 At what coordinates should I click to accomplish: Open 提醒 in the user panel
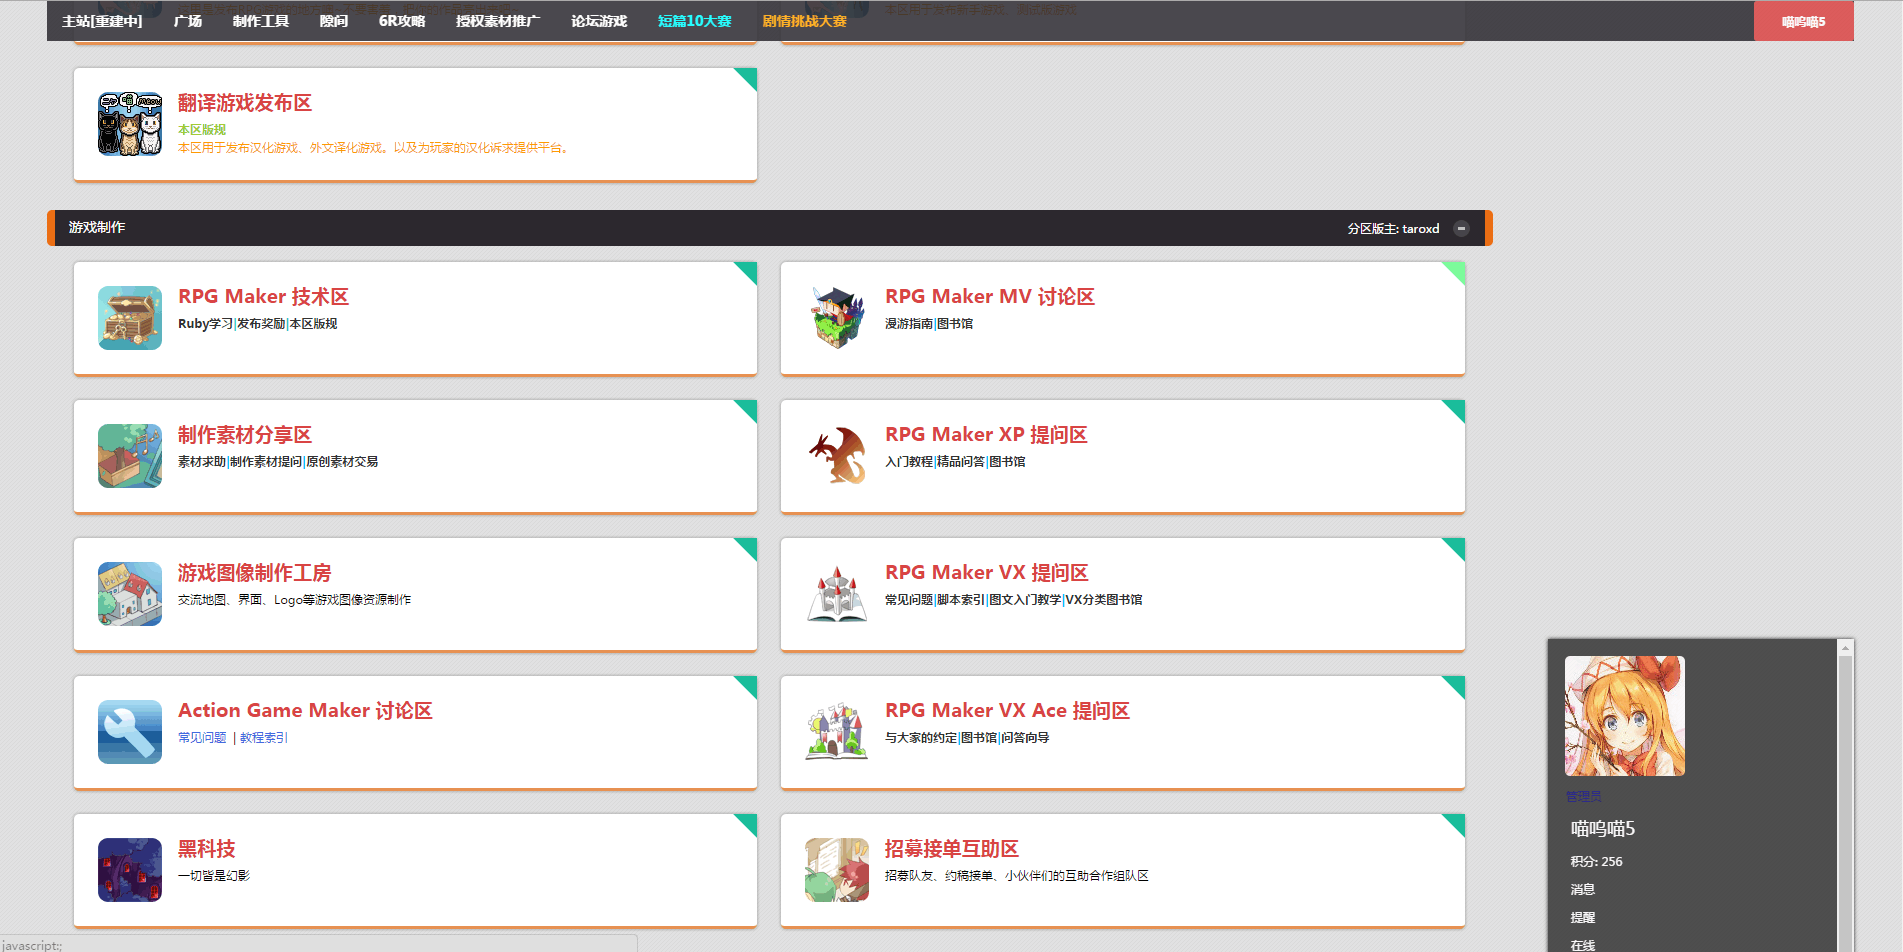point(1582,918)
